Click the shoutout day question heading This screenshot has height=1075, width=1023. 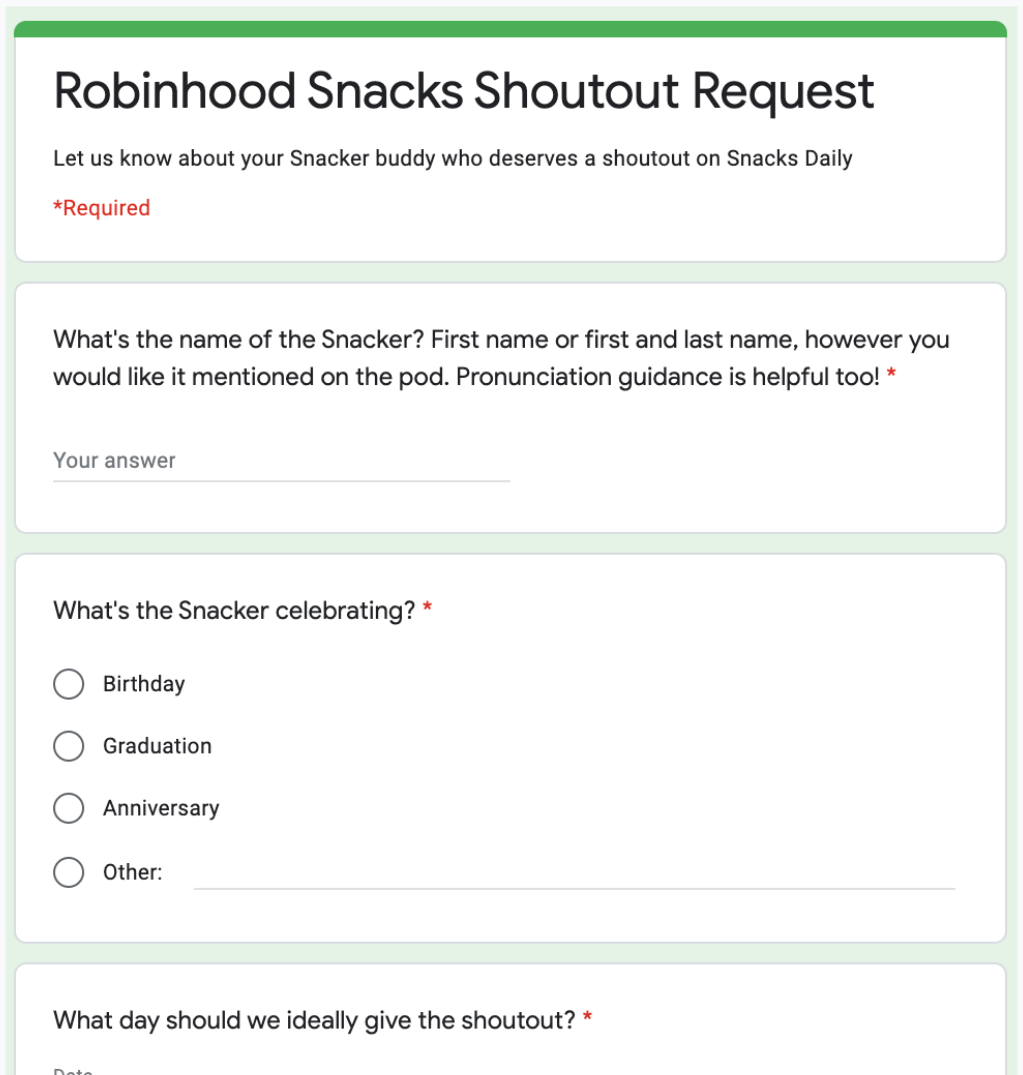[314, 1020]
